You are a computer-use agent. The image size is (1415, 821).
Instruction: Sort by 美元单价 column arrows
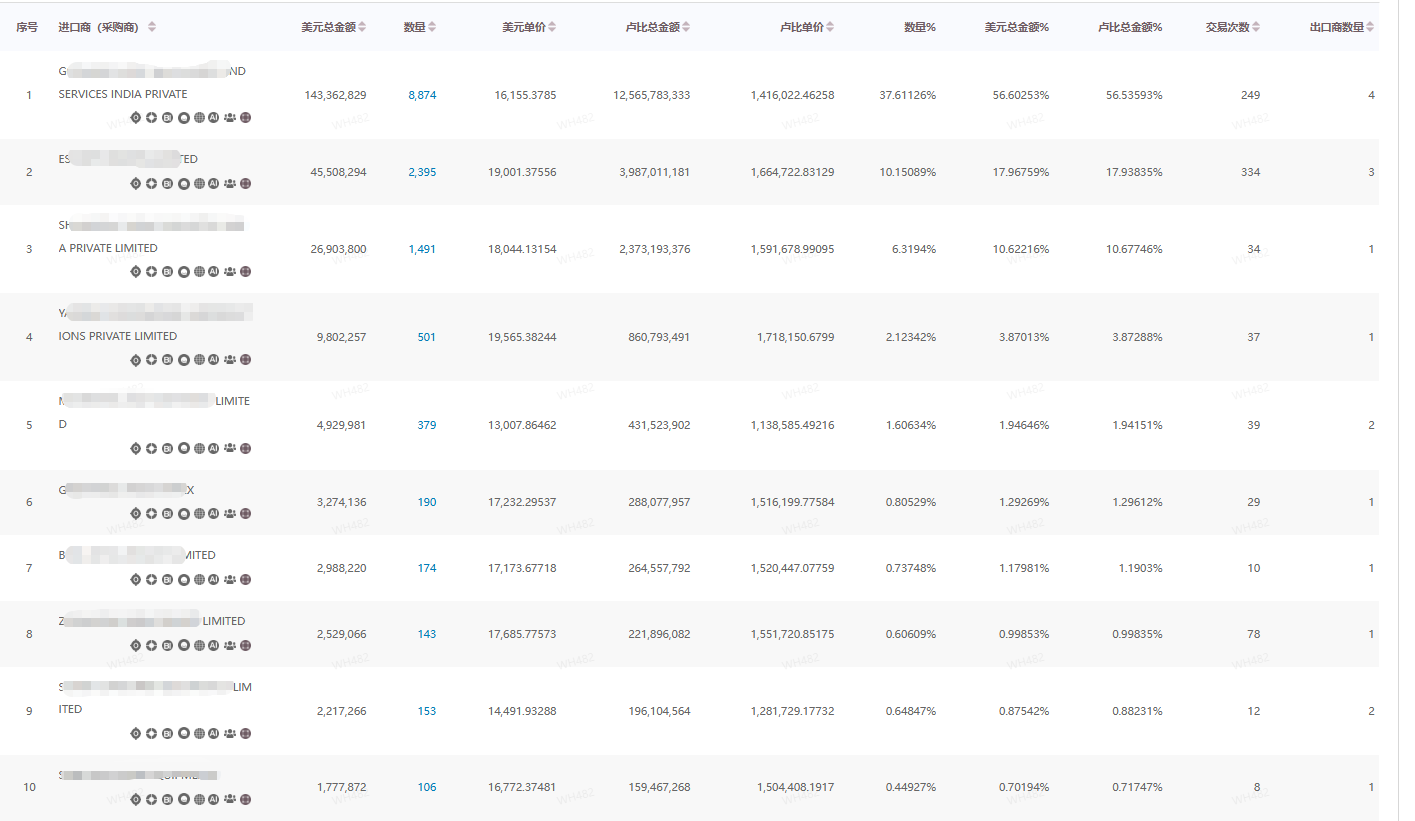(x=552, y=28)
